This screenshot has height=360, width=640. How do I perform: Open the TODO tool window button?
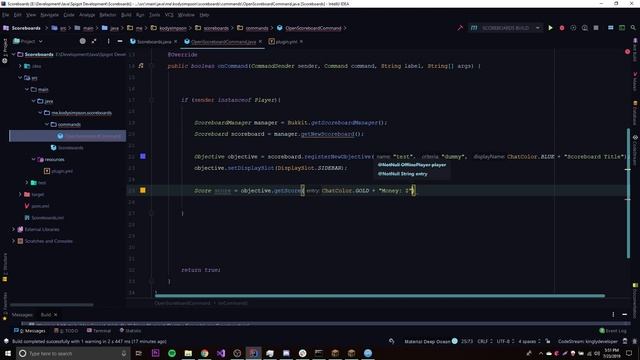click(66, 331)
